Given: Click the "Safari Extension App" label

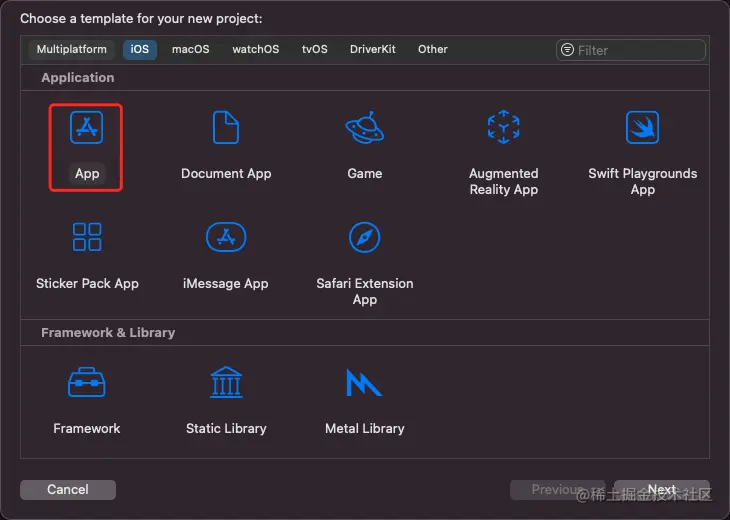Looking at the screenshot, I should 365,291.
